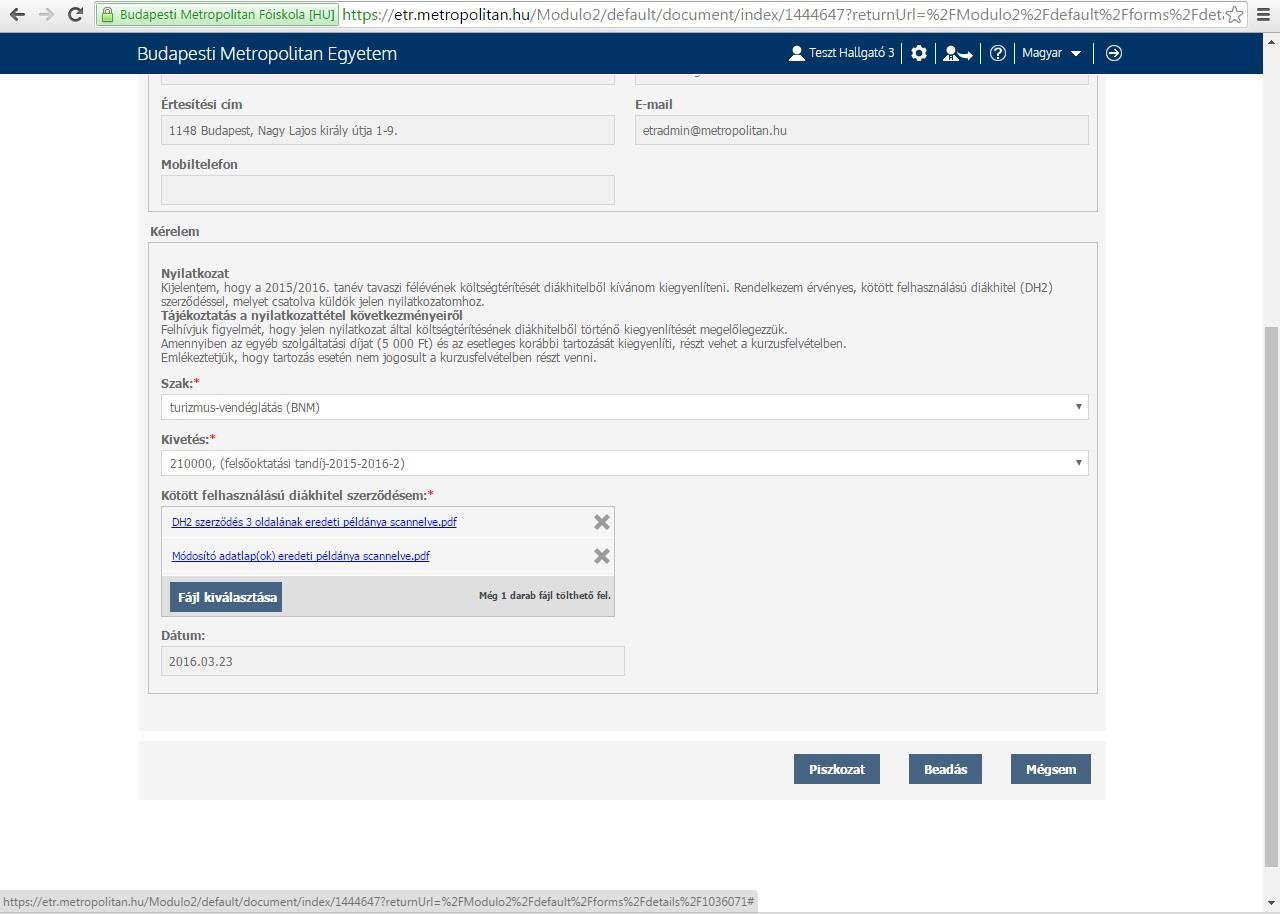Cancel with the Mégsem button

[1051, 769]
